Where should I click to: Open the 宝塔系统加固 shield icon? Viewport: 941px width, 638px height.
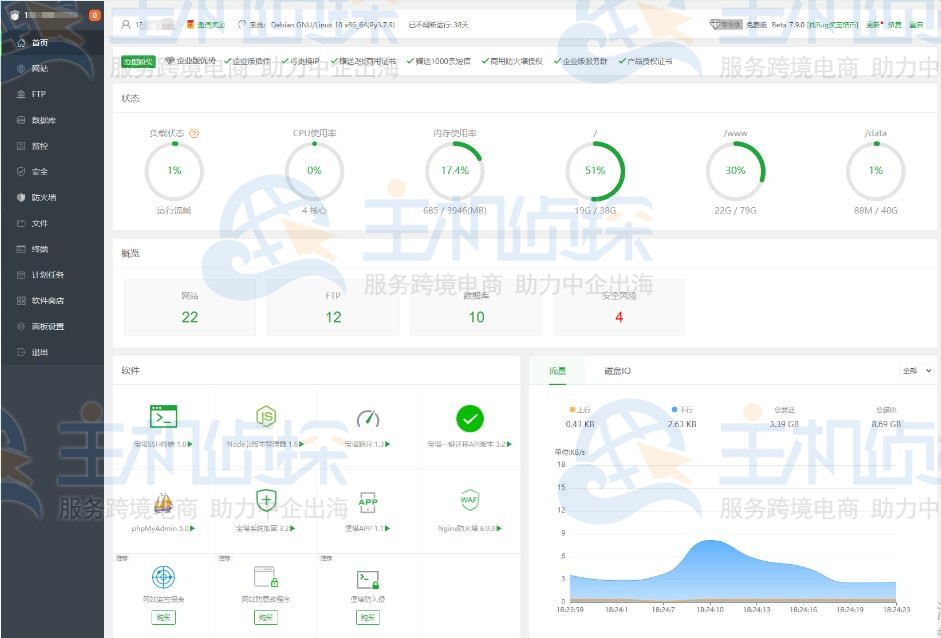pos(265,501)
